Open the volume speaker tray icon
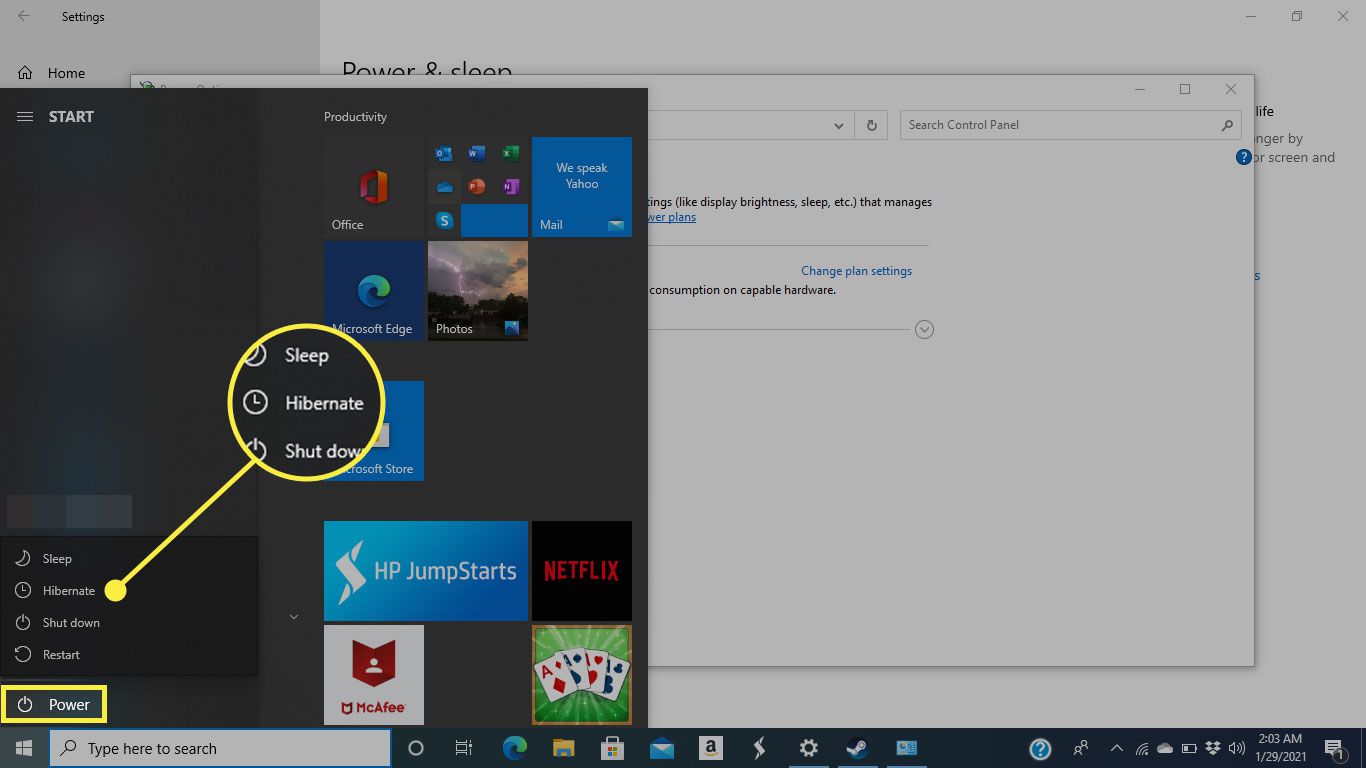This screenshot has height=768, width=1366. [1237, 748]
